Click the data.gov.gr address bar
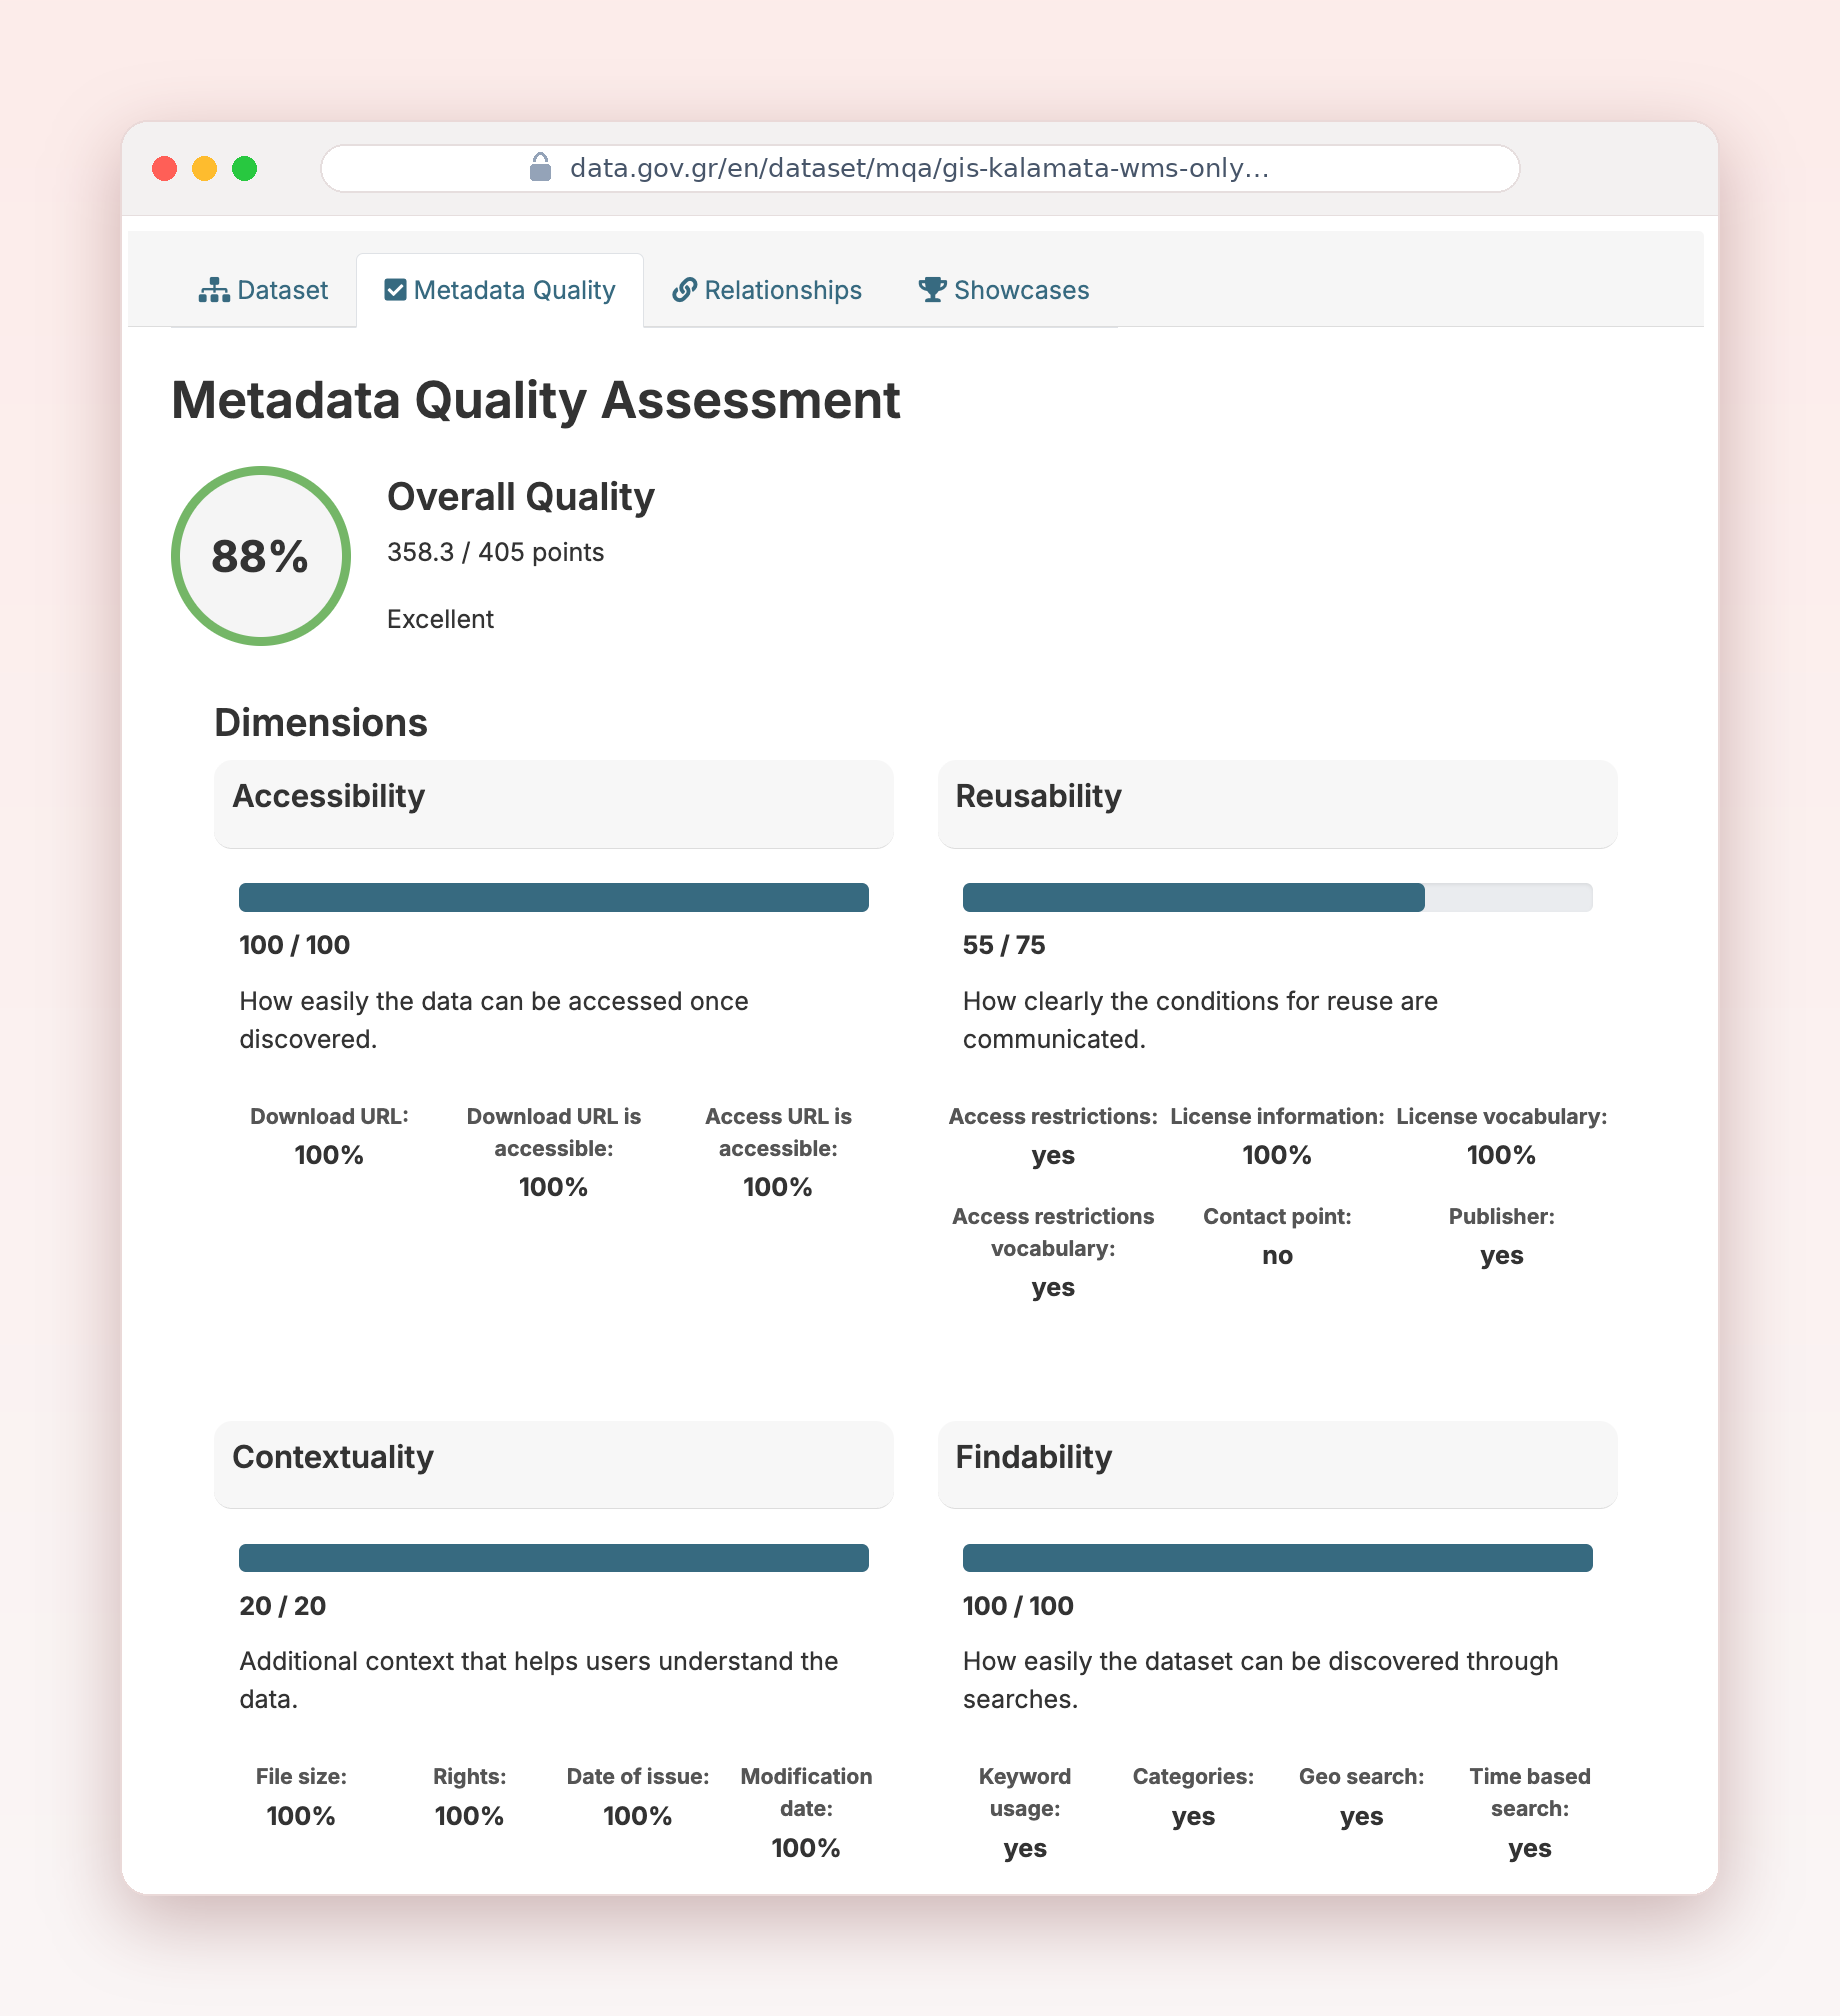This screenshot has height=2016, width=1840. pos(920,168)
